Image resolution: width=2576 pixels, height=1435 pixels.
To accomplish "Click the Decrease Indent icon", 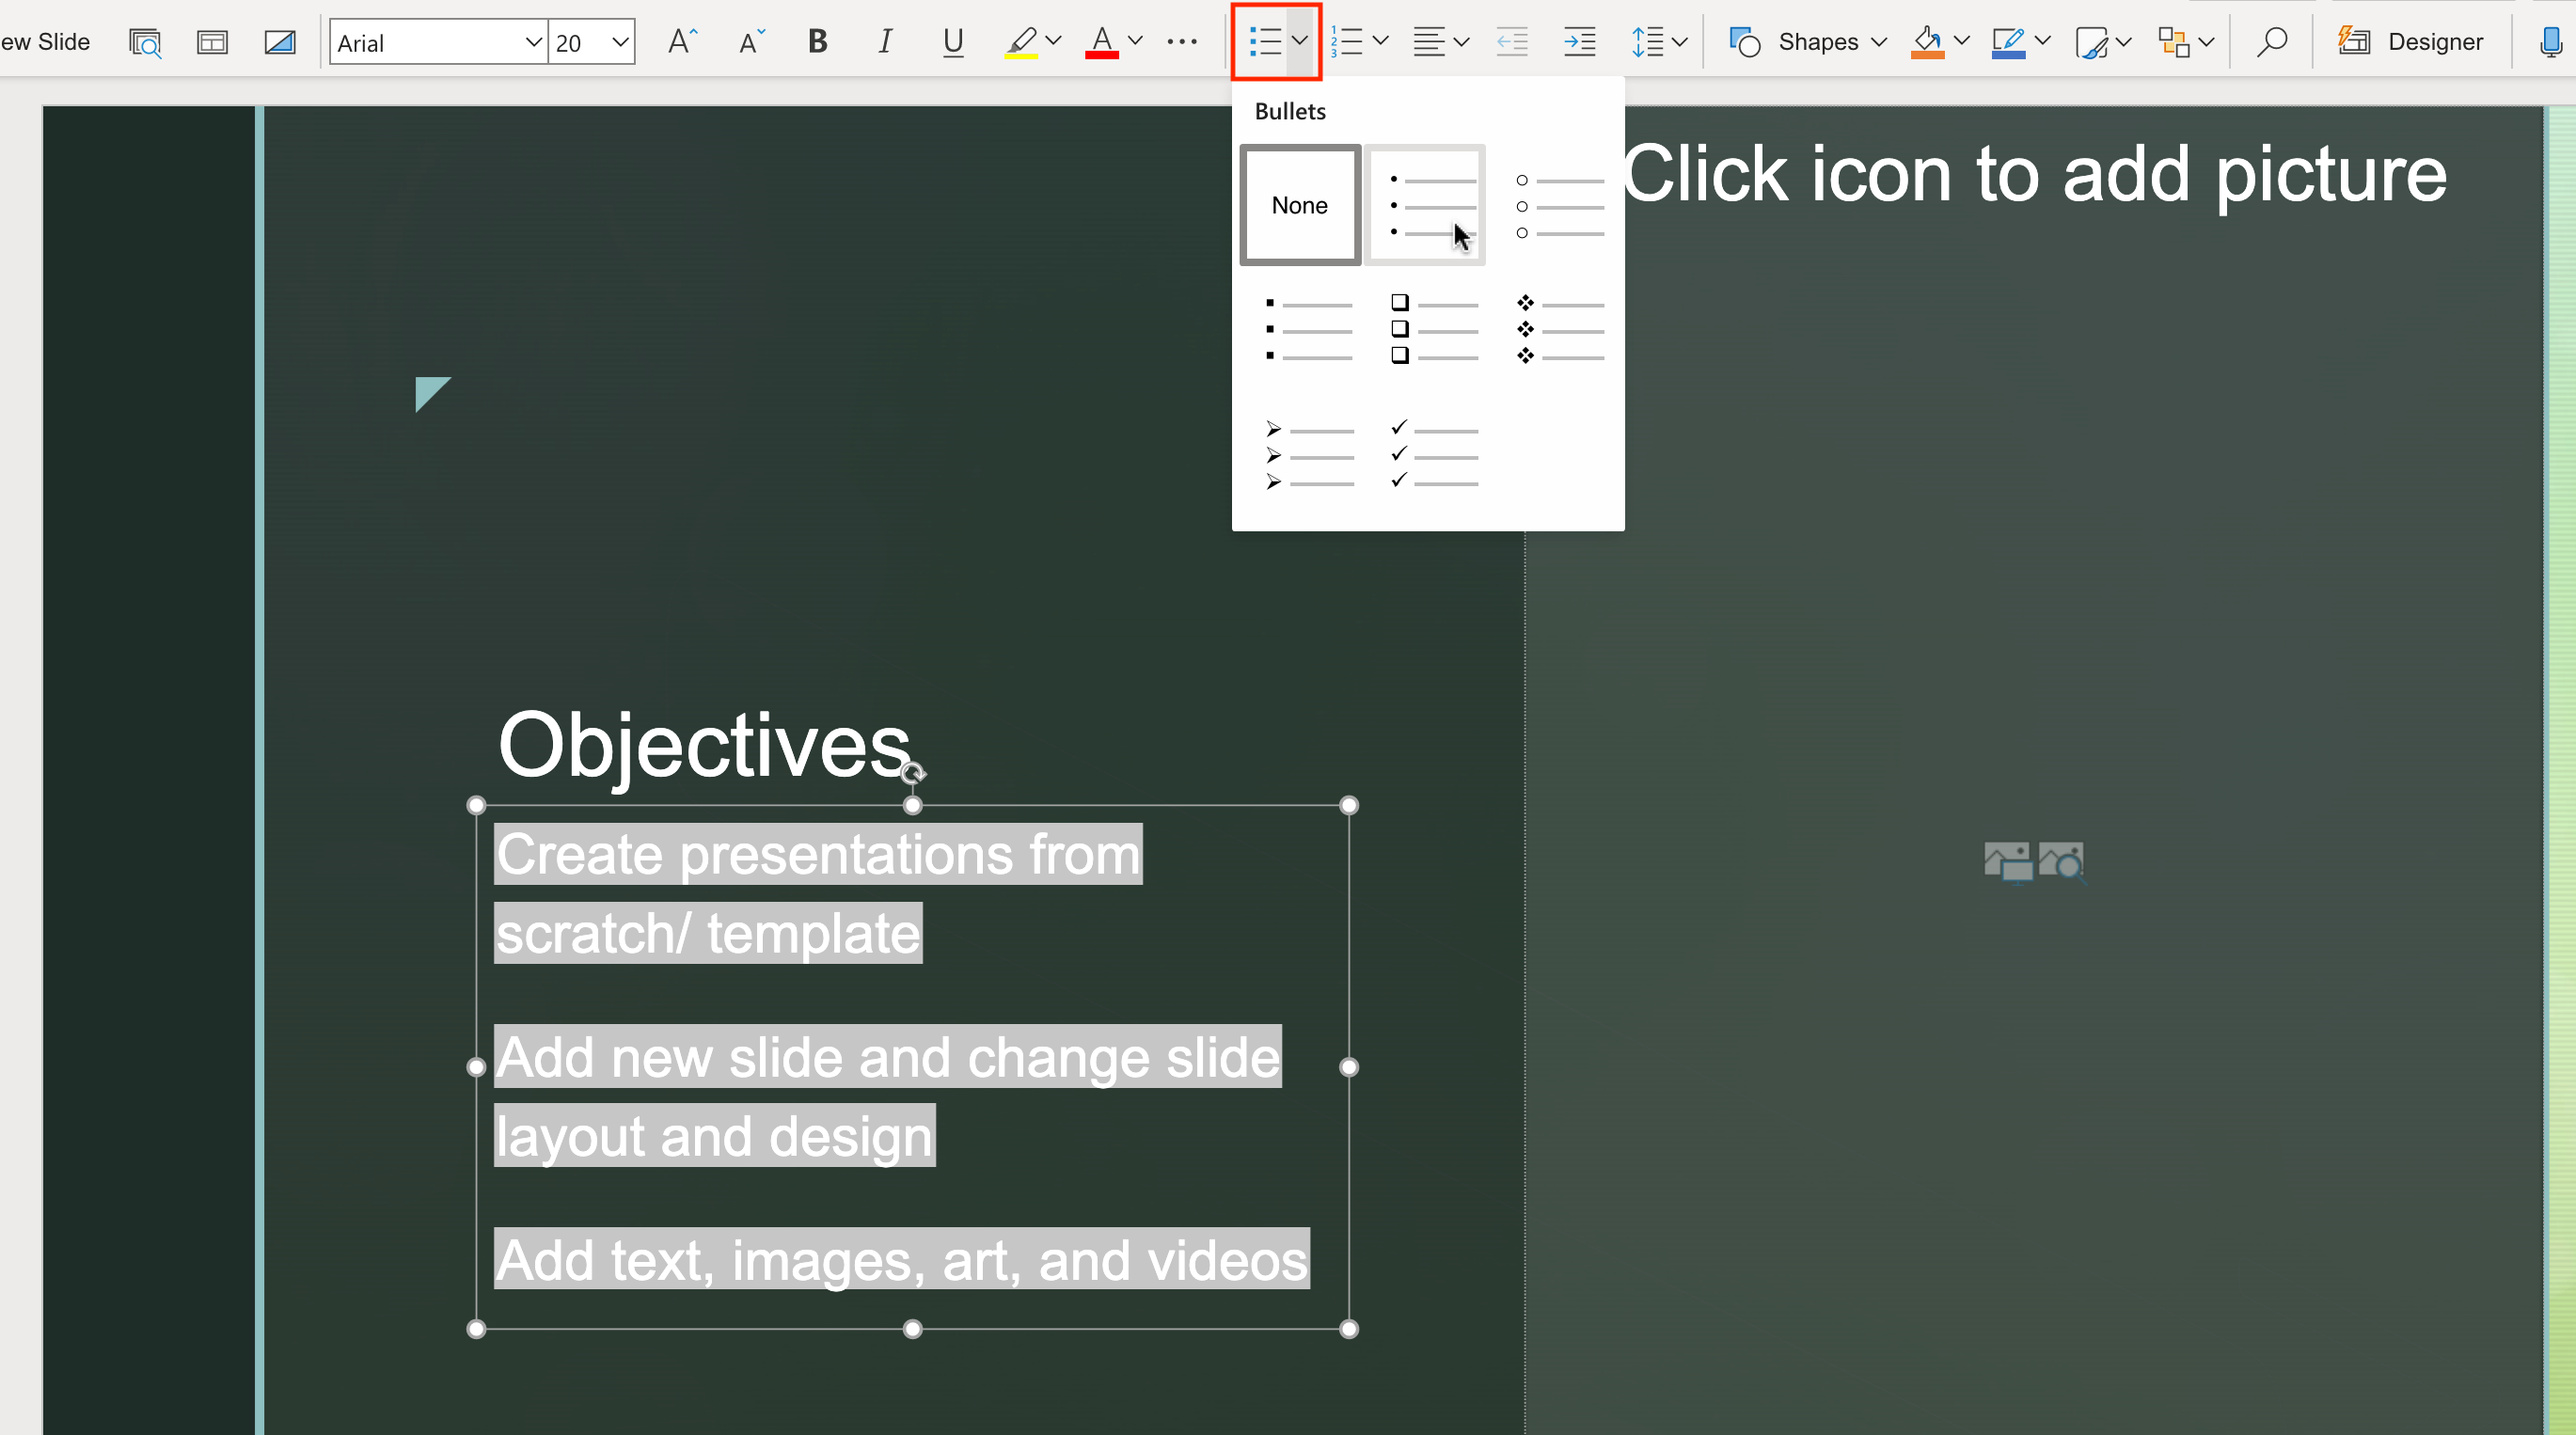I will [x=1511, y=42].
